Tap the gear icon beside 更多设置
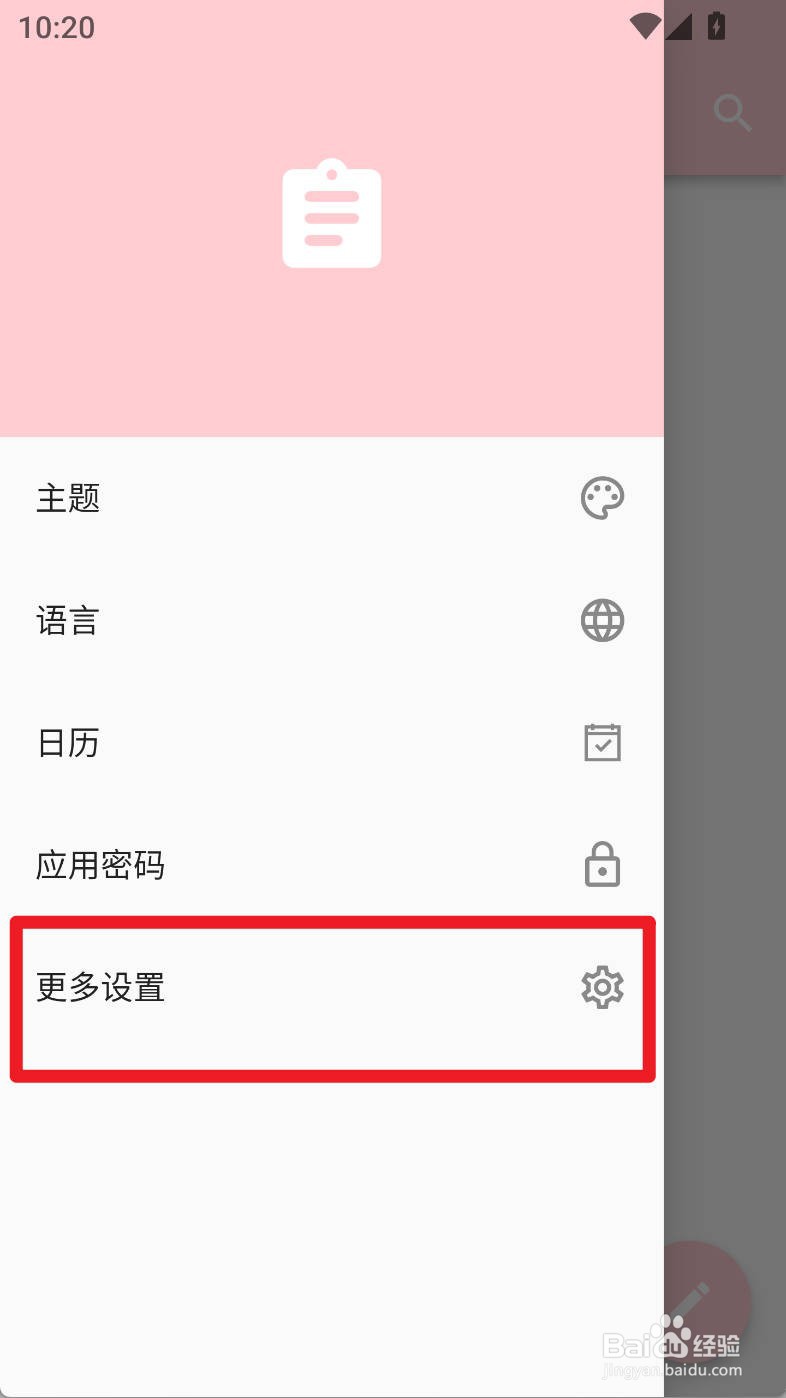The width and height of the screenshot is (786, 1398). [602, 988]
